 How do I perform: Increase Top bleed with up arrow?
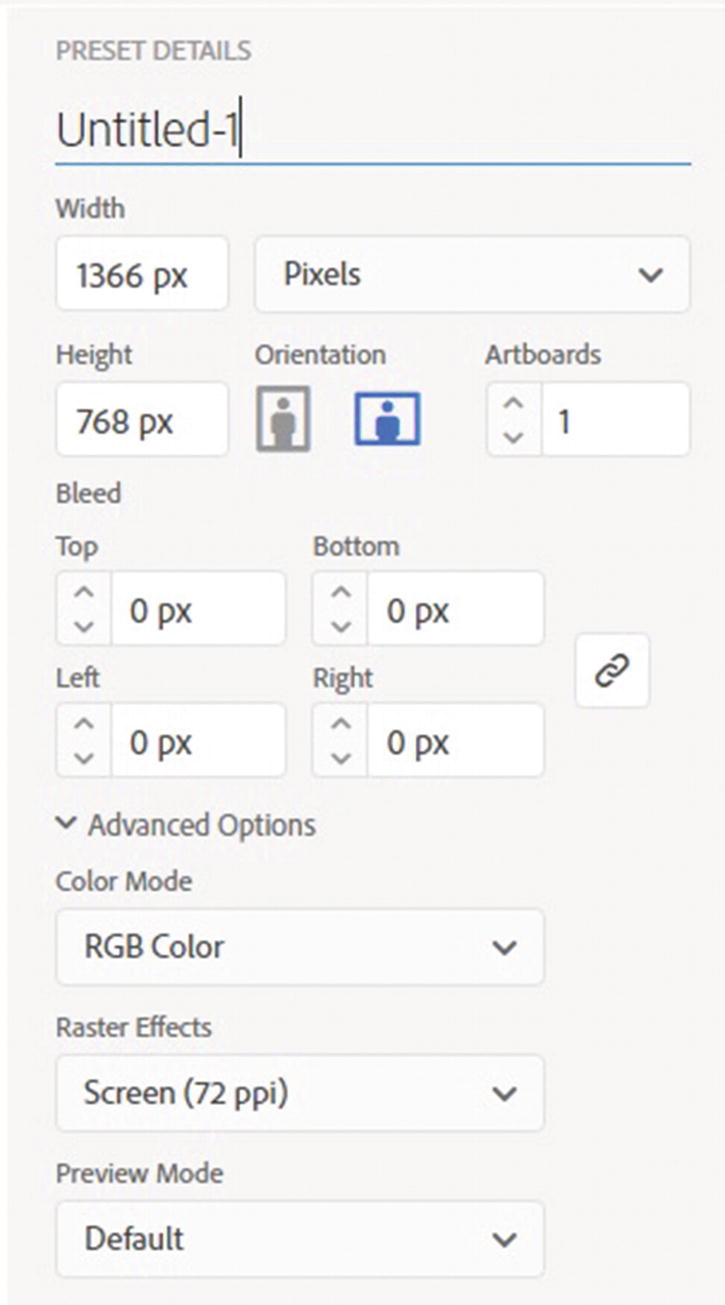pos(84,593)
